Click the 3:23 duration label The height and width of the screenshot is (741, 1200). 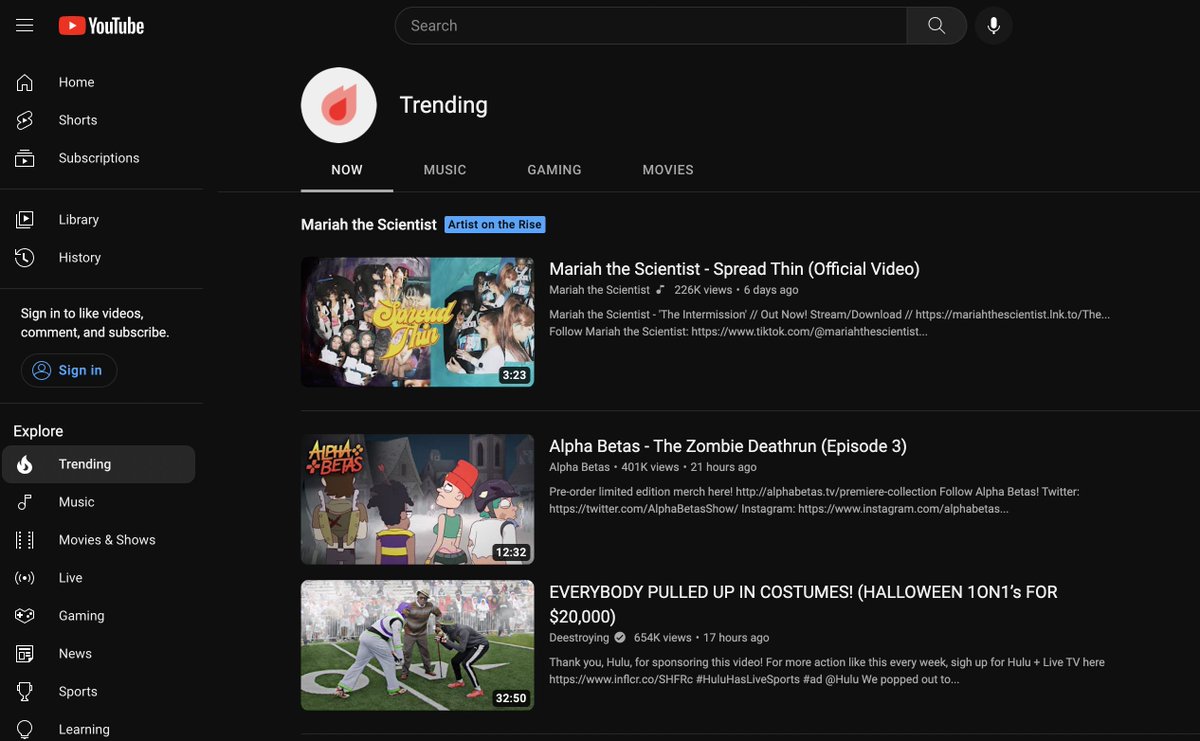(514, 375)
